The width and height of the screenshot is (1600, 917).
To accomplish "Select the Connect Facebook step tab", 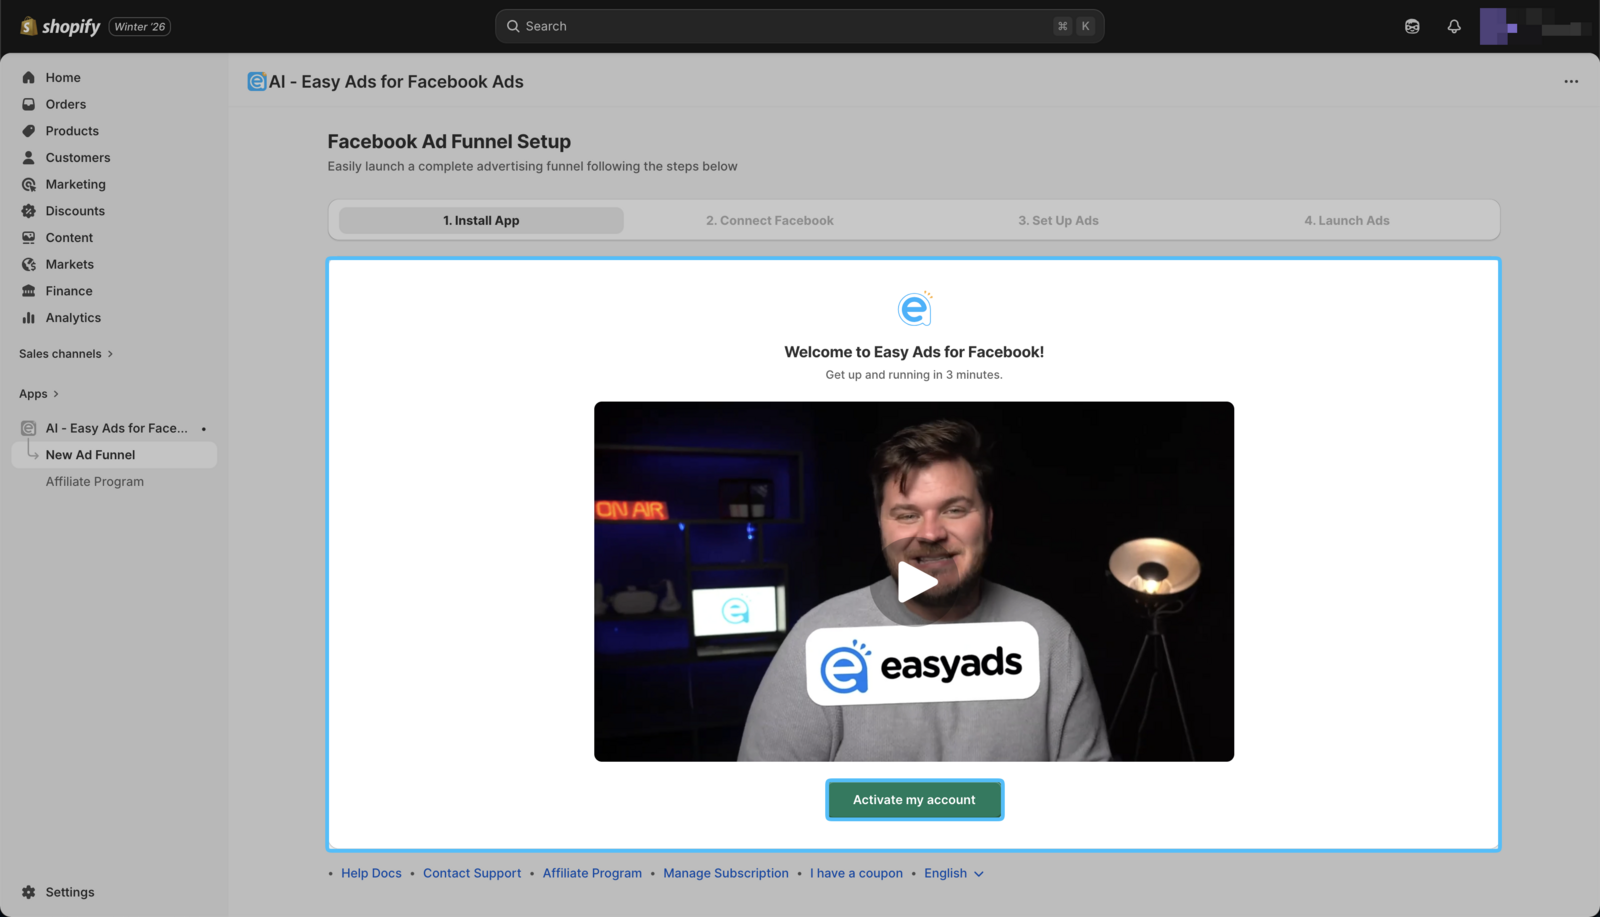I will click(769, 220).
